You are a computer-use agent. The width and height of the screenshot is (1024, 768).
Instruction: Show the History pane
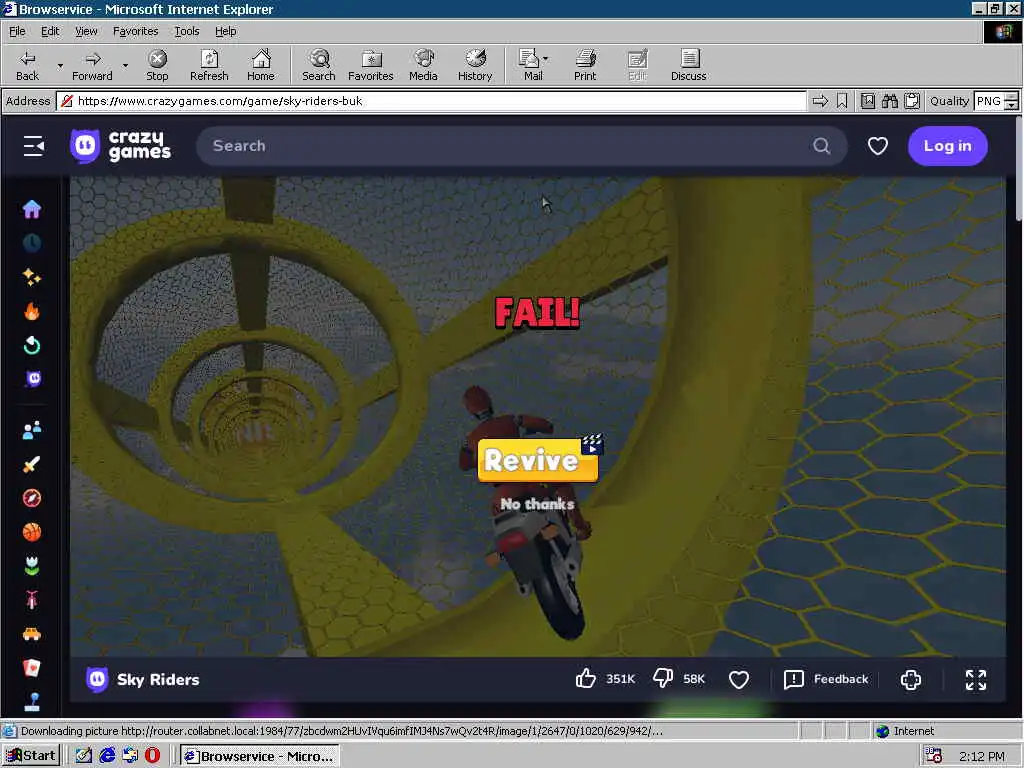pyautogui.click(x=475, y=65)
